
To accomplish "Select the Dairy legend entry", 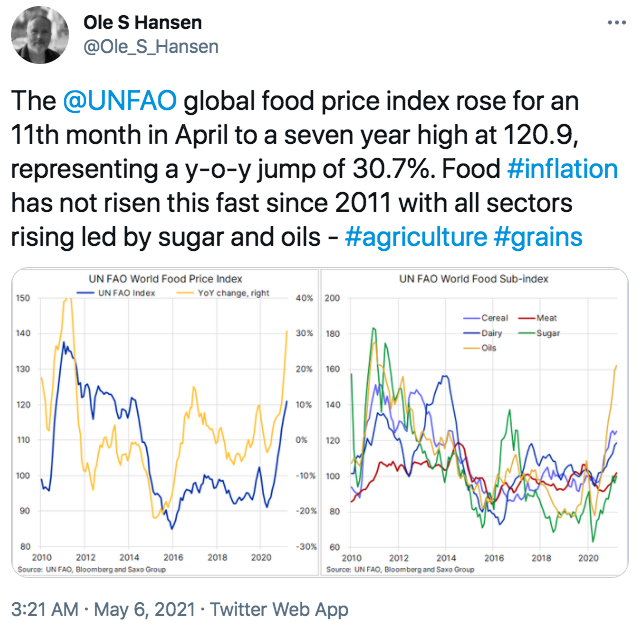I will (480, 333).
